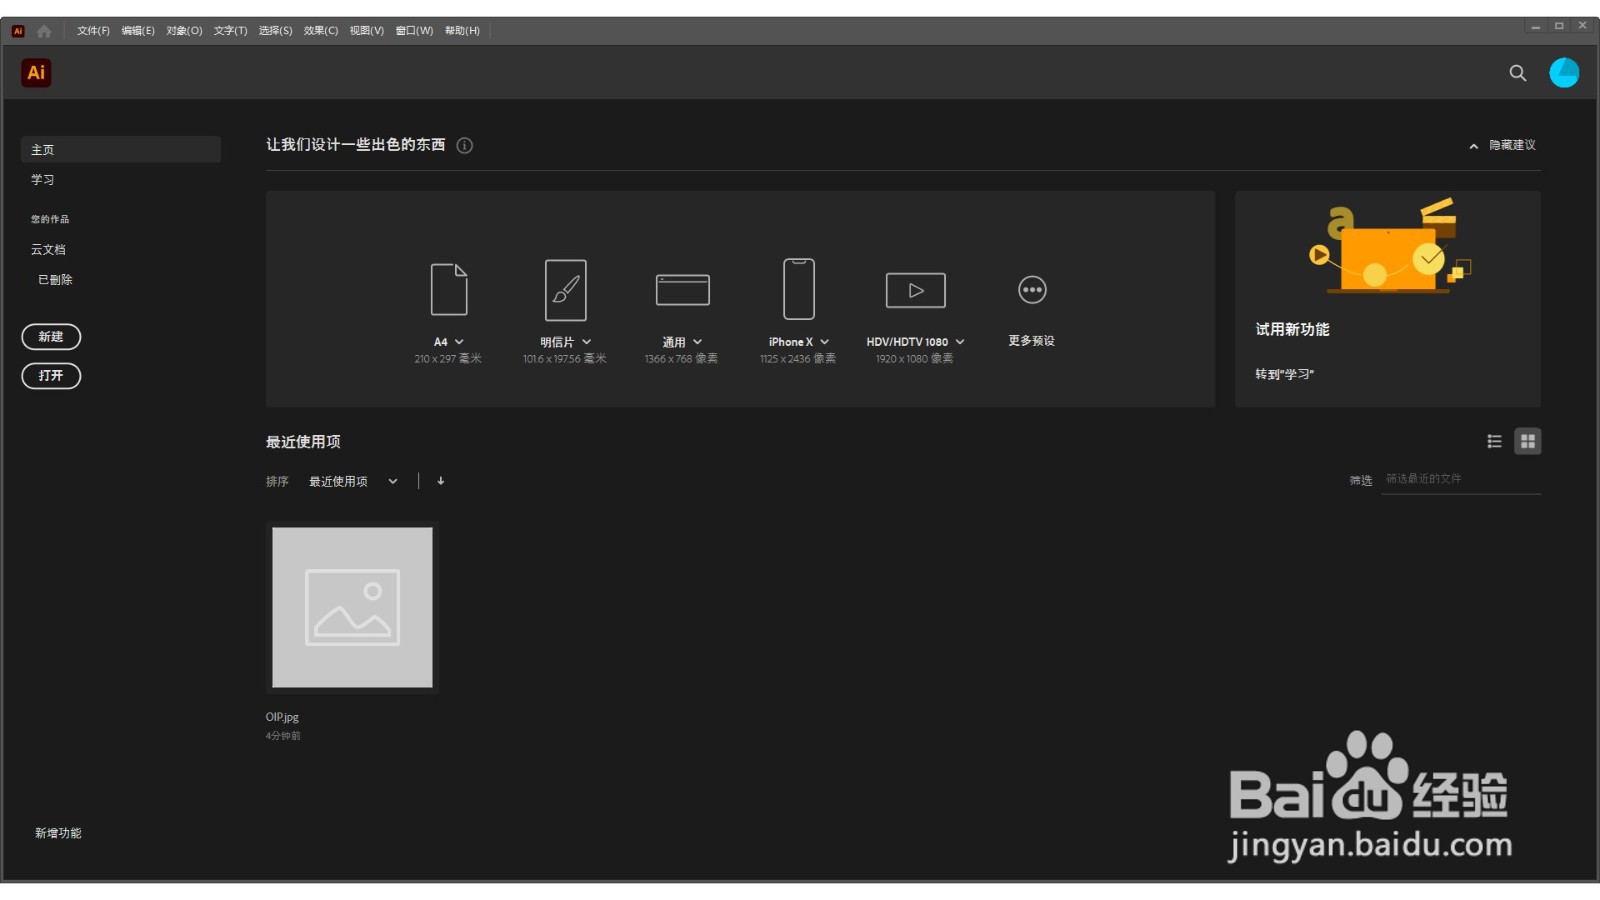This screenshot has width=1600, height=900.
Task: Open the 编辑(E) menu
Action: [x=138, y=31]
